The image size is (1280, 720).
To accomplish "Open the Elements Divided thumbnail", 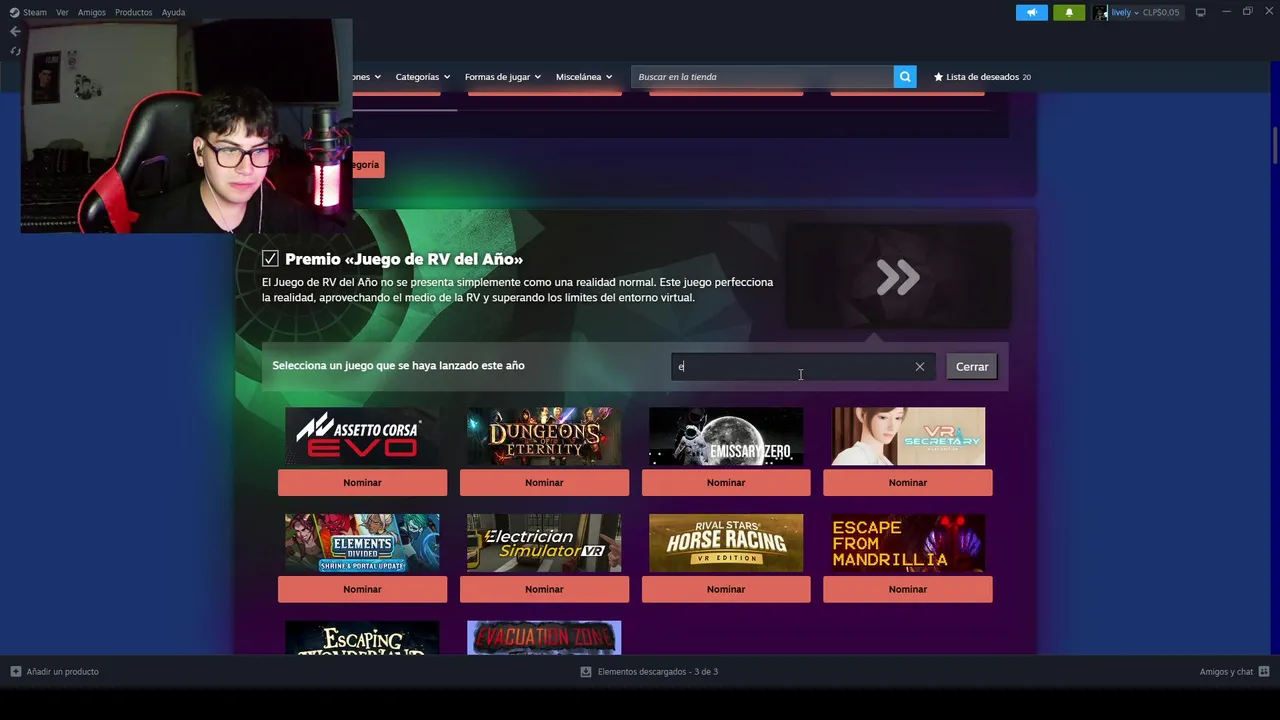I will click(362, 543).
